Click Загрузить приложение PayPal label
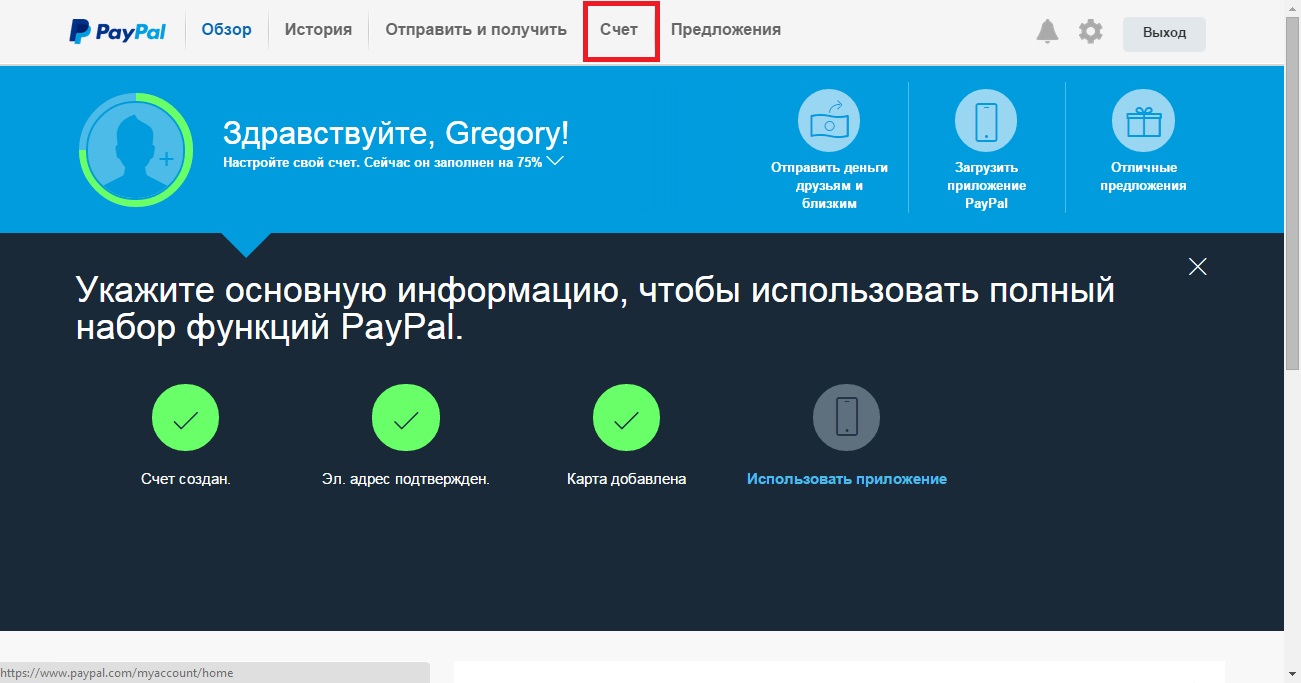Image resolution: width=1301 pixels, height=683 pixels. click(x=986, y=185)
